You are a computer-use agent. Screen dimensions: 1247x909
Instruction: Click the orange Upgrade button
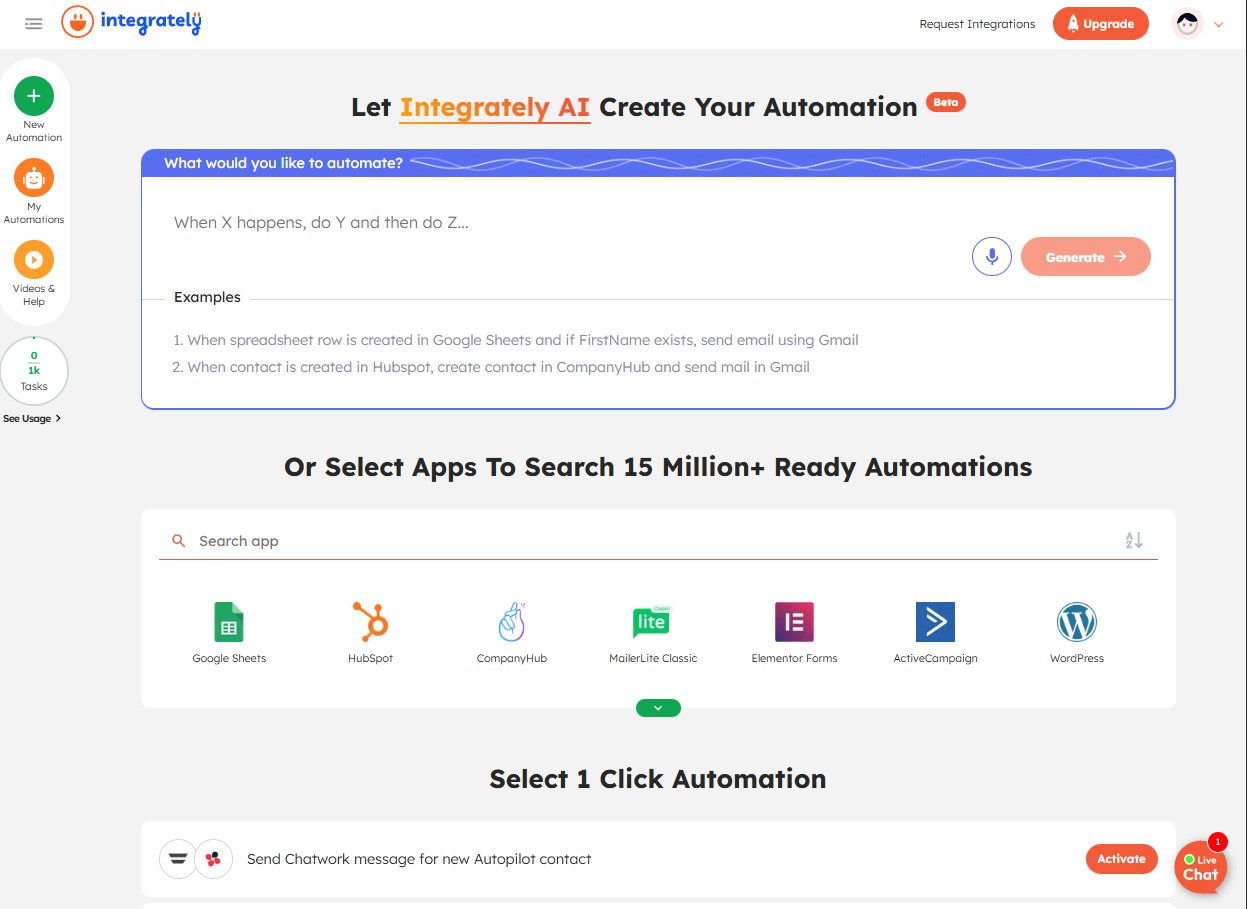(1100, 23)
